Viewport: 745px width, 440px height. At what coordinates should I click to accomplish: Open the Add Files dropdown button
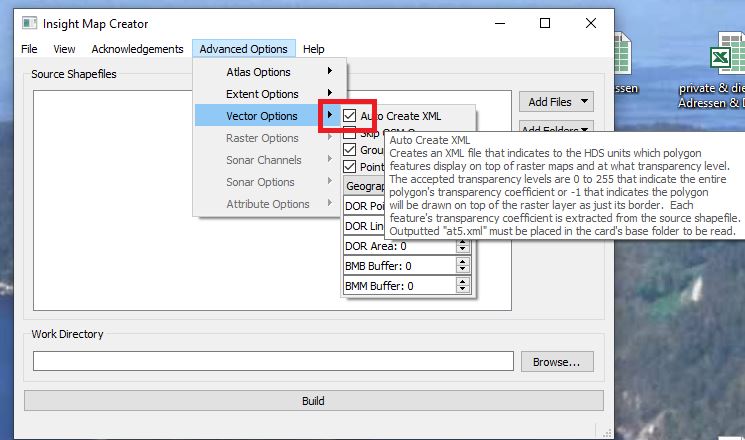557,102
